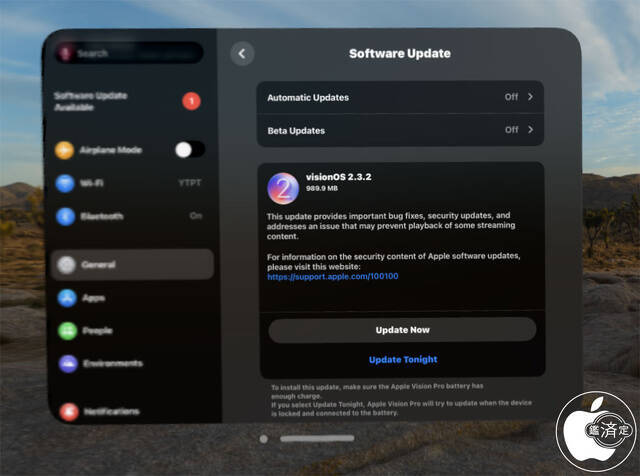Tap the microphone icon in Search
This screenshot has height=476, width=640.
65,53
